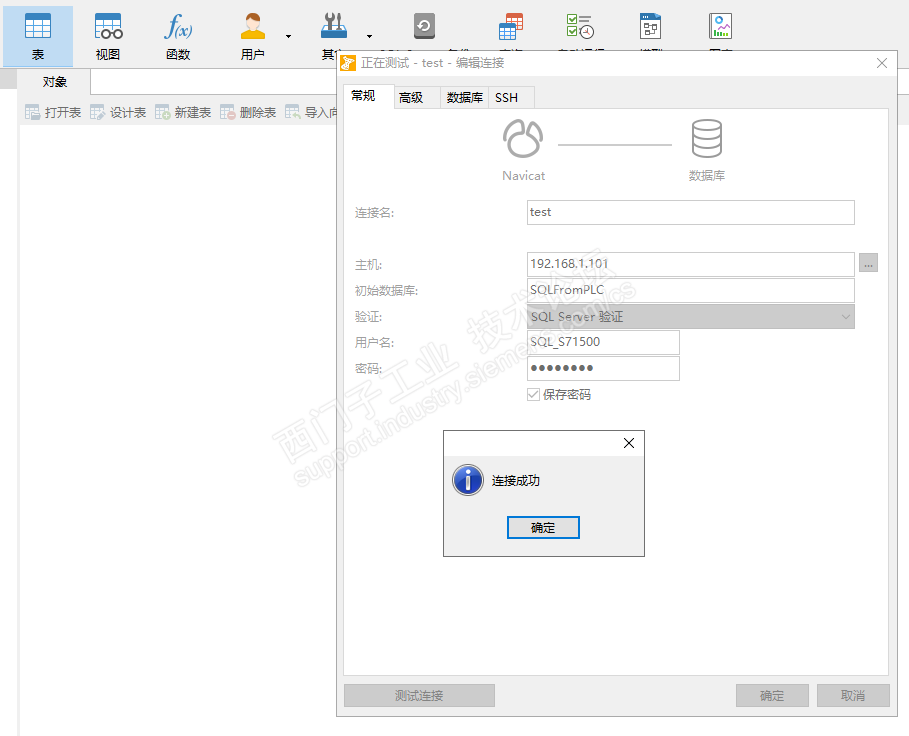Click the 主机 field with 192.168.1.101
Image resolution: width=909 pixels, height=736 pixels.
click(x=690, y=264)
